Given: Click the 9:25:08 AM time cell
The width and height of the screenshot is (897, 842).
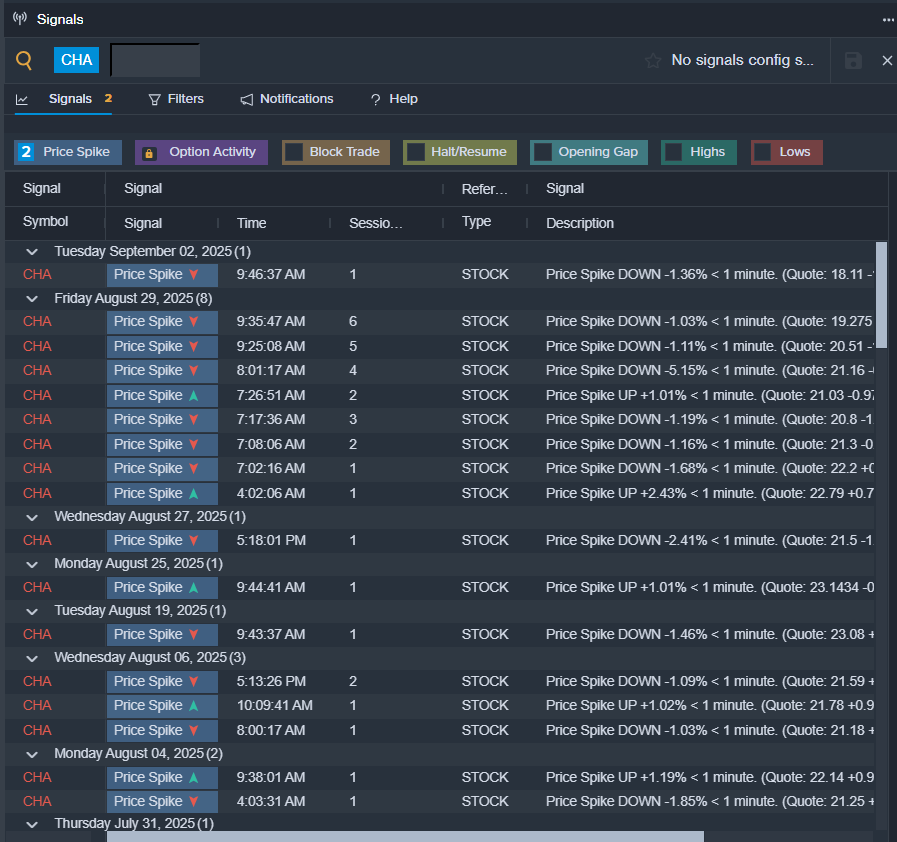Looking at the screenshot, I should point(271,347).
